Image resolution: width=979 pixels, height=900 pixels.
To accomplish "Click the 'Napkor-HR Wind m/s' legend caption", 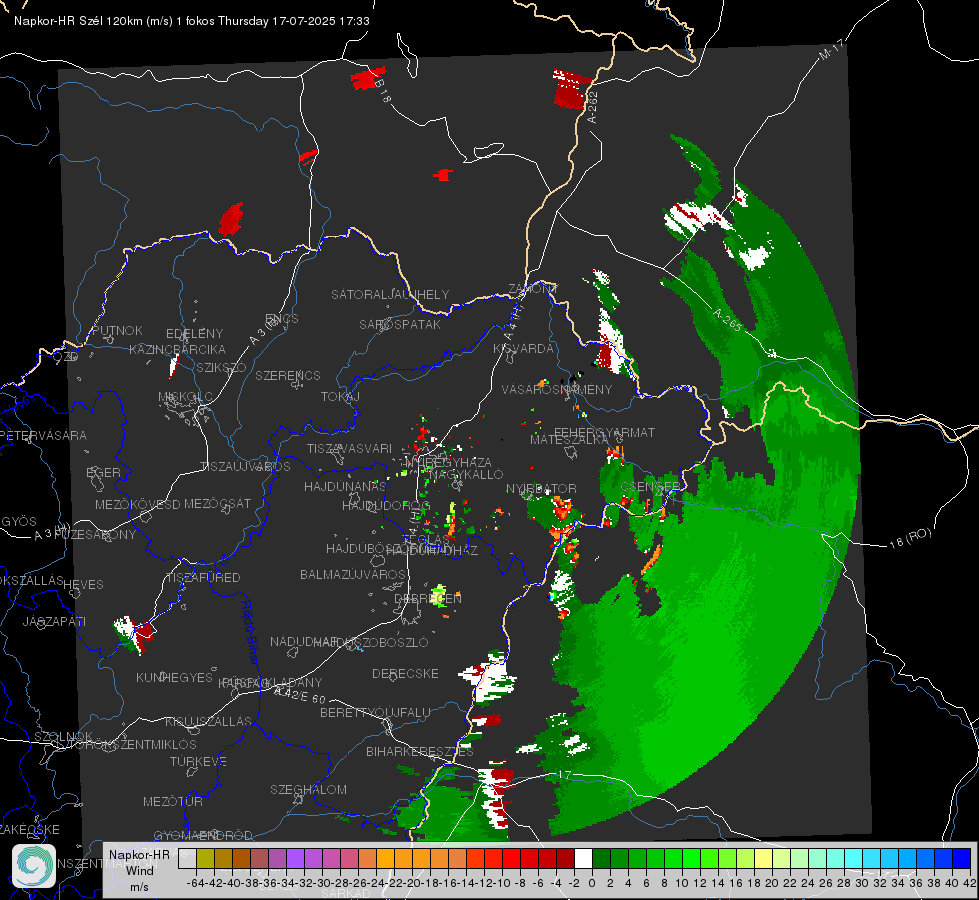I will [x=139, y=870].
